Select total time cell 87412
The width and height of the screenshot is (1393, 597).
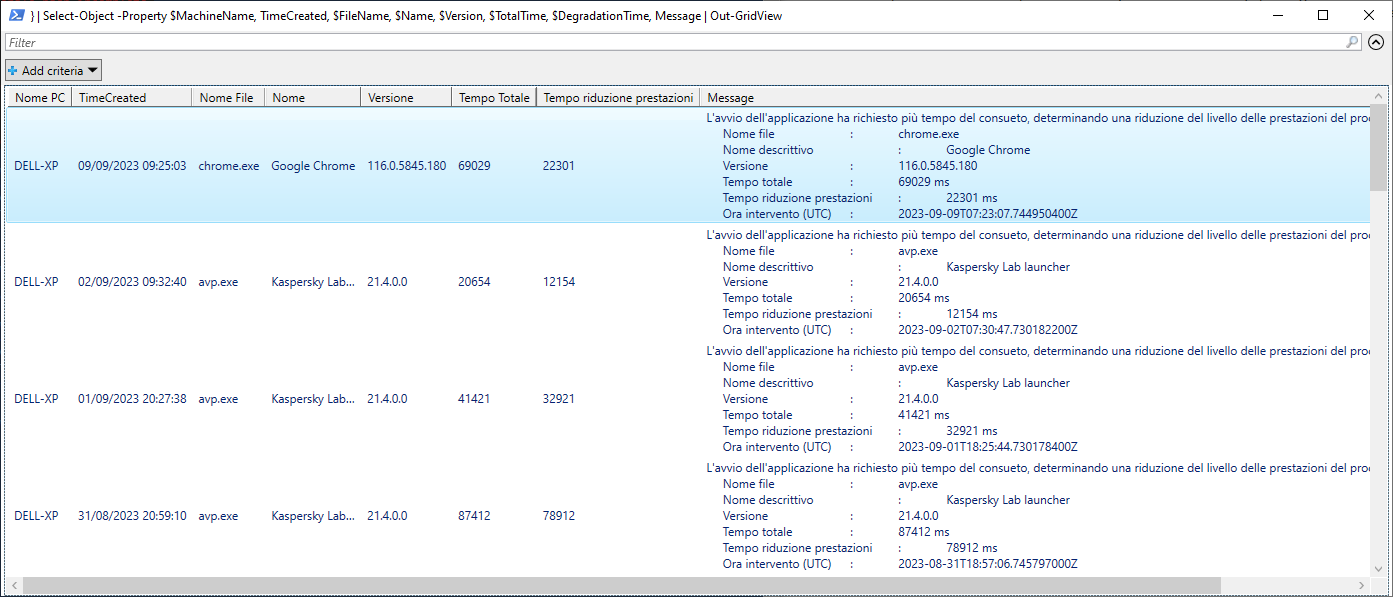474,516
